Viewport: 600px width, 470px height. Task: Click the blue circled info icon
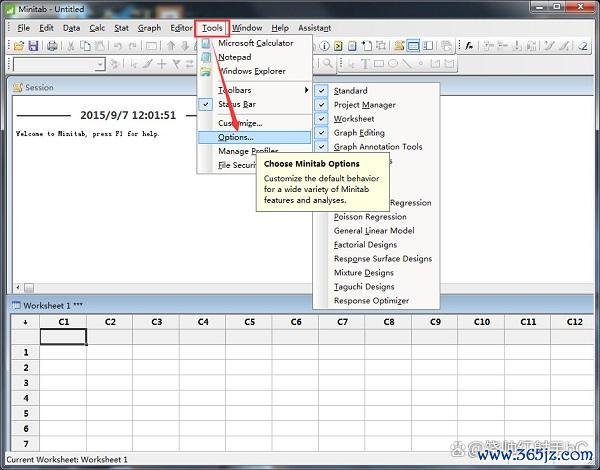[x=324, y=46]
